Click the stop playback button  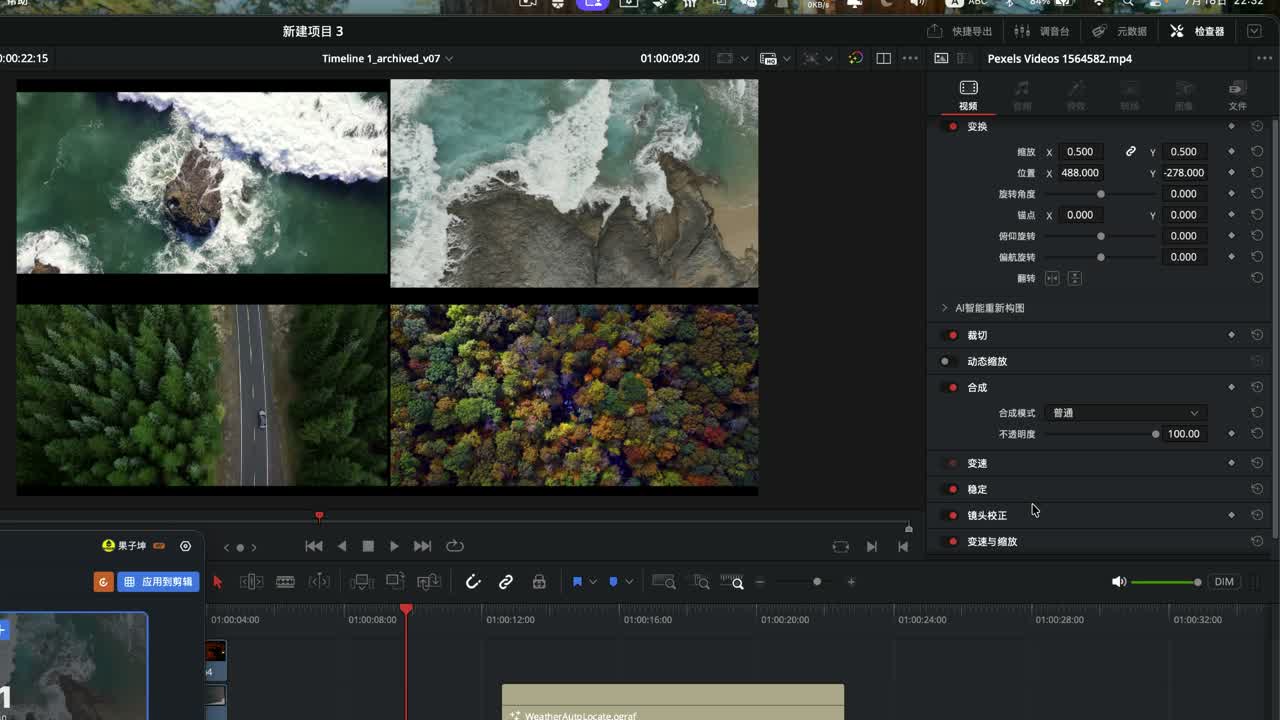pos(368,546)
